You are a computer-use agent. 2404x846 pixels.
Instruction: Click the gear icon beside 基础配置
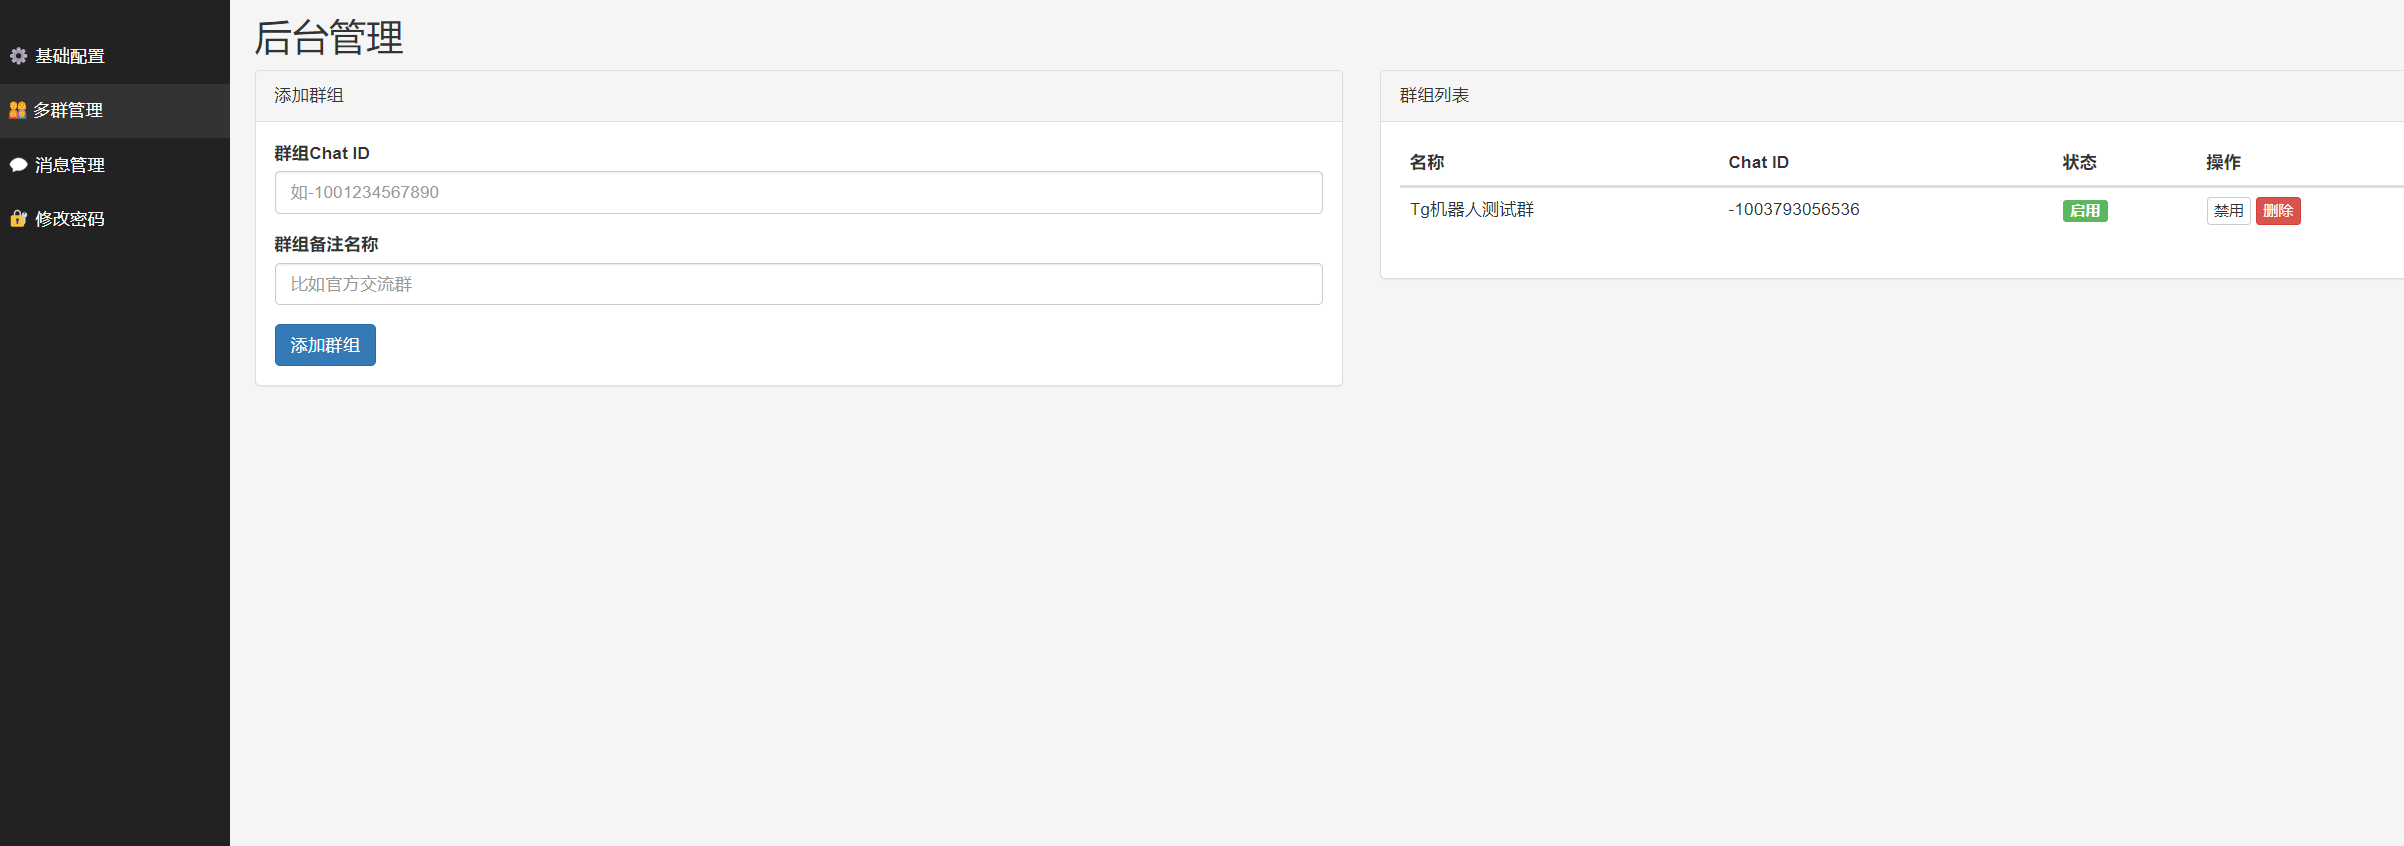[18, 56]
